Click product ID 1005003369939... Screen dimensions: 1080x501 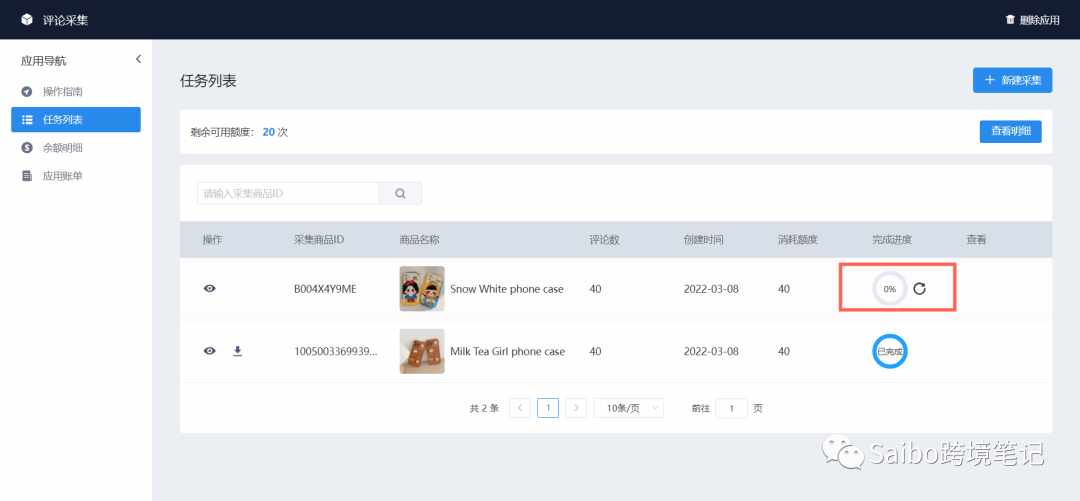coord(335,351)
